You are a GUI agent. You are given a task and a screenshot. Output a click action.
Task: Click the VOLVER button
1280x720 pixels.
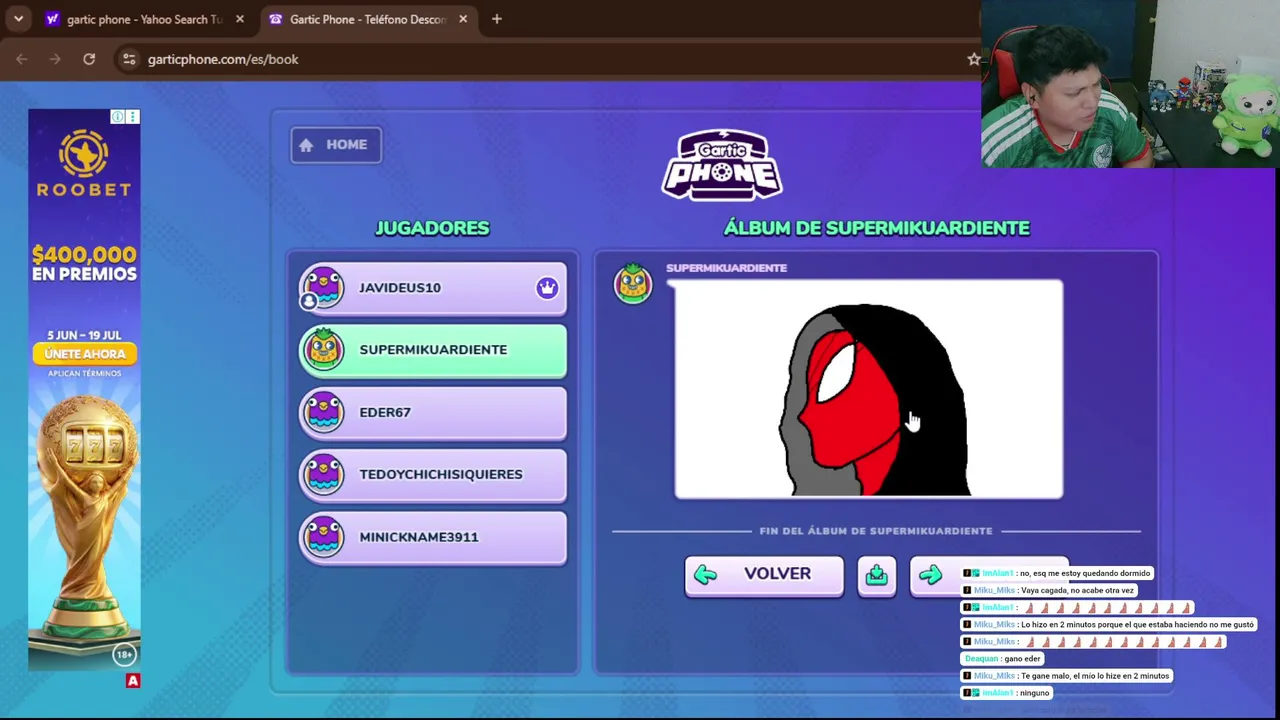click(764, 574)
